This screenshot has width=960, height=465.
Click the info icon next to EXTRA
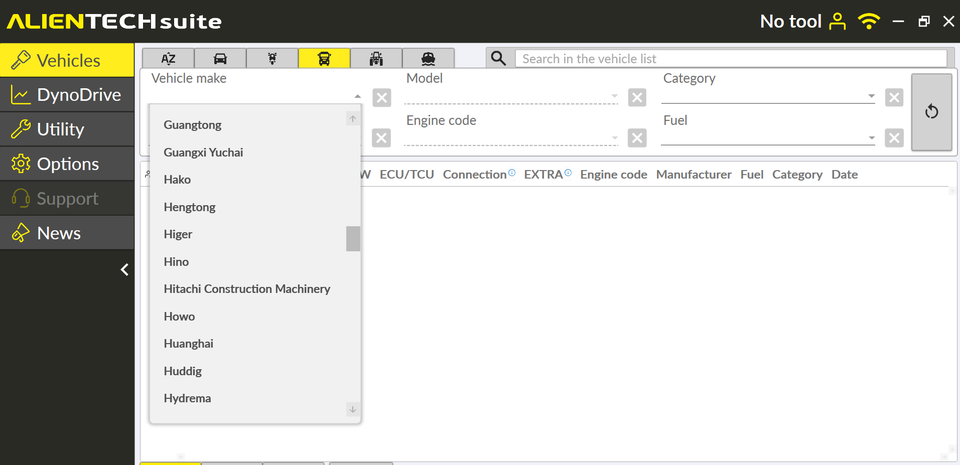568,173
